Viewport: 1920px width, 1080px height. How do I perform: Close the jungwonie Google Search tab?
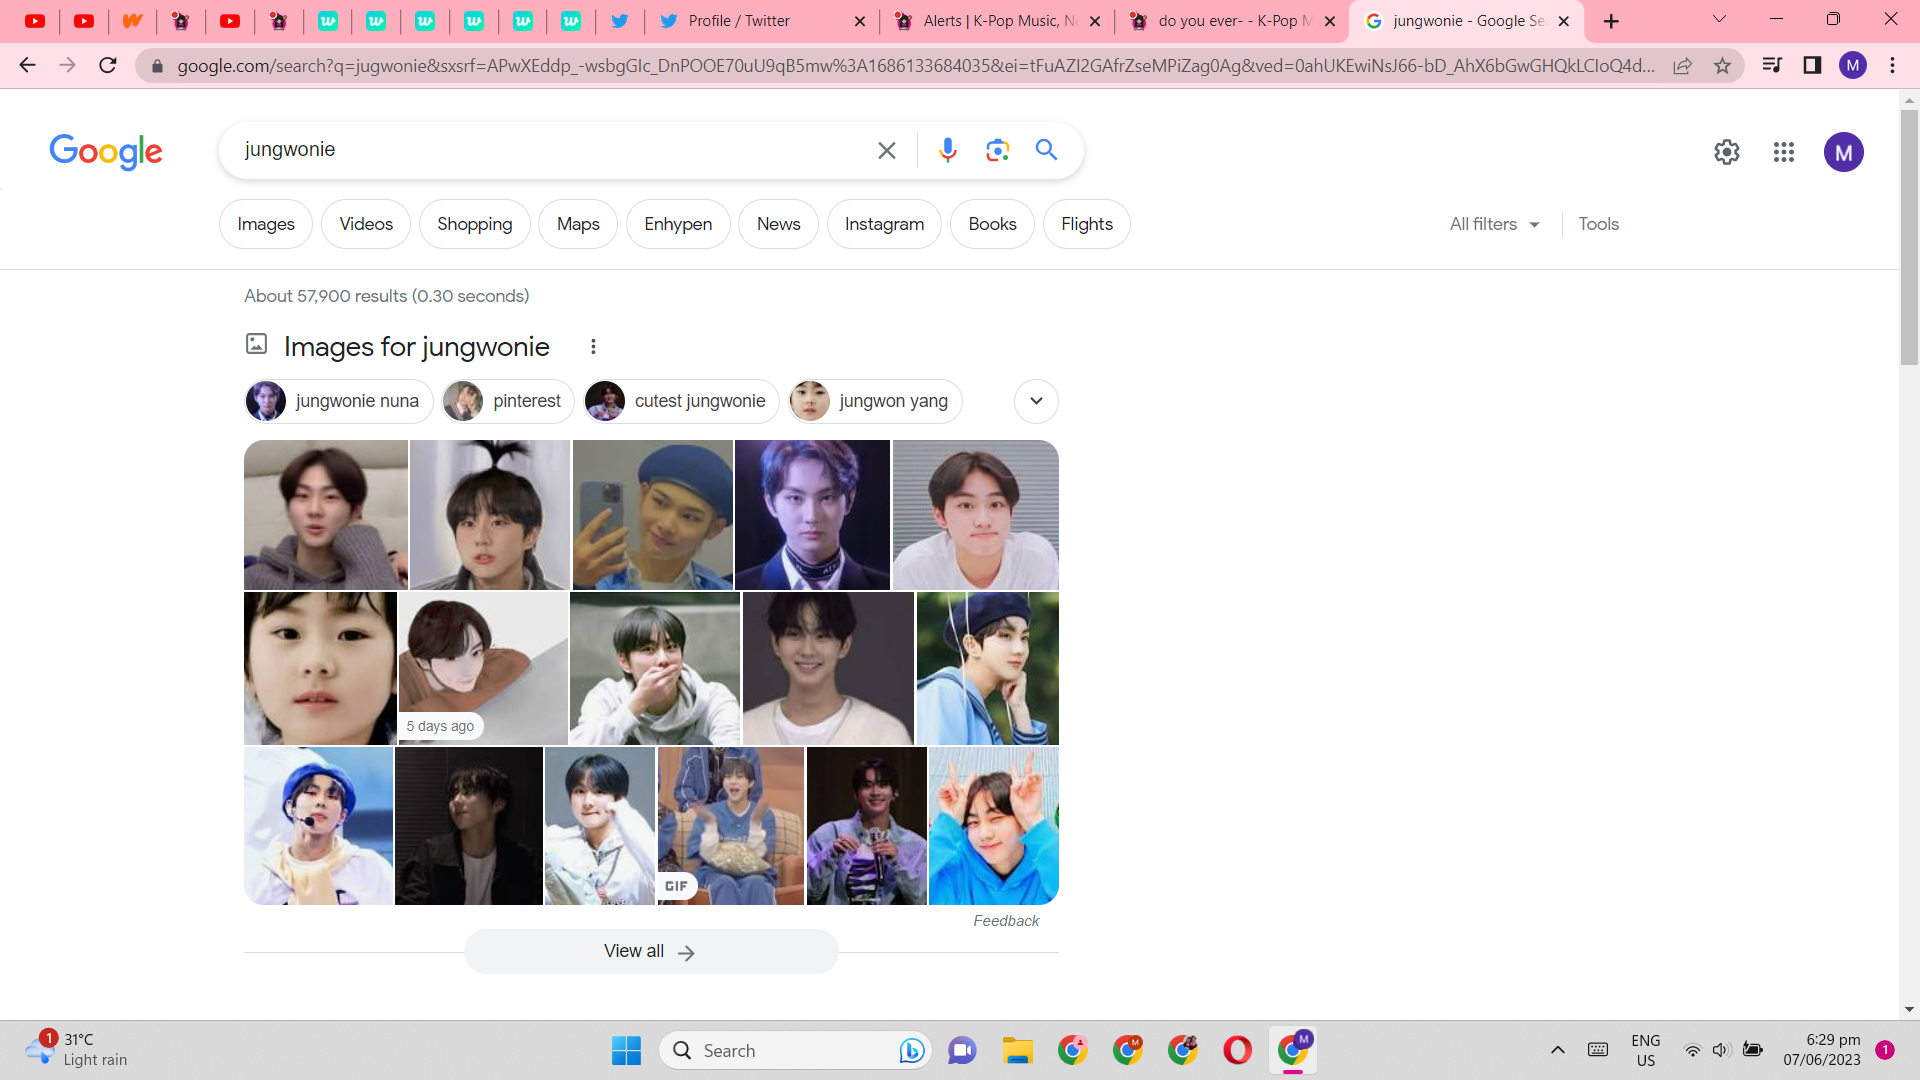[1564, 21]
